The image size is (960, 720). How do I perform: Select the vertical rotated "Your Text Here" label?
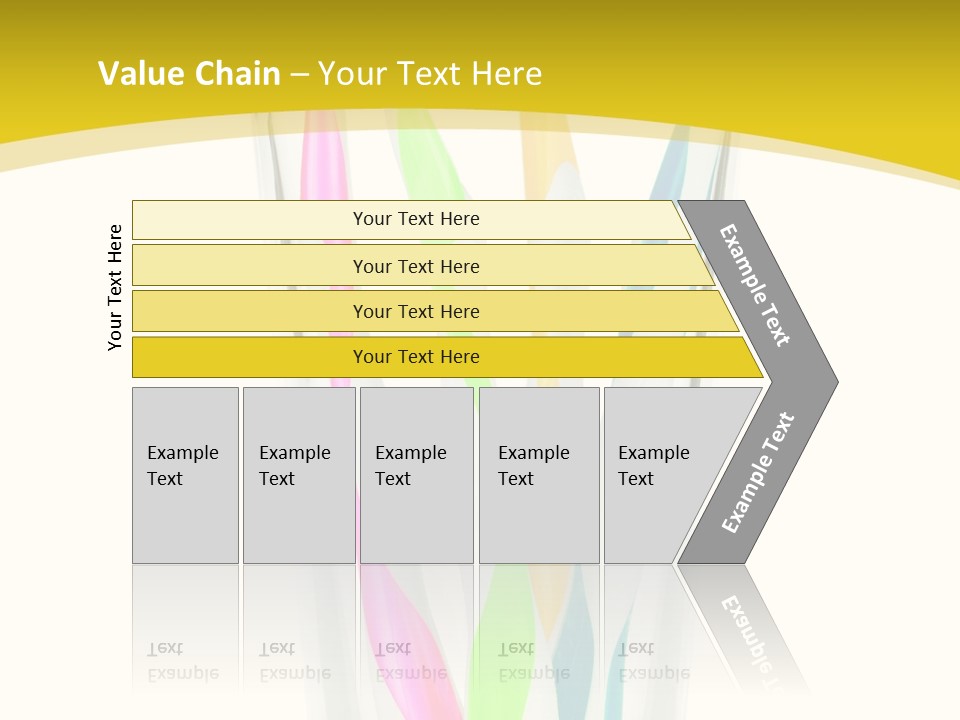[x=115, y=287]
